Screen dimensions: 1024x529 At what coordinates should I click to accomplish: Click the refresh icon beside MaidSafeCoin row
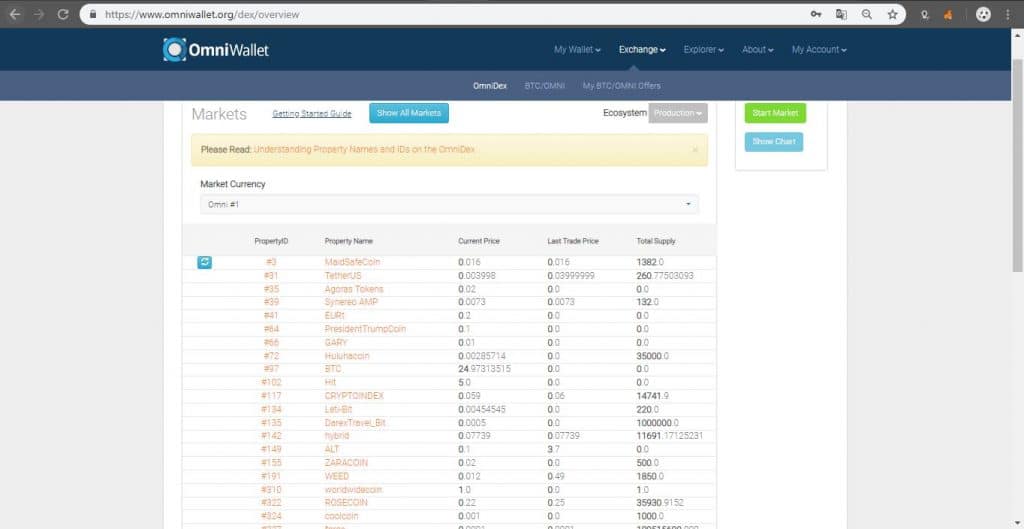click(x=204, y=262)
